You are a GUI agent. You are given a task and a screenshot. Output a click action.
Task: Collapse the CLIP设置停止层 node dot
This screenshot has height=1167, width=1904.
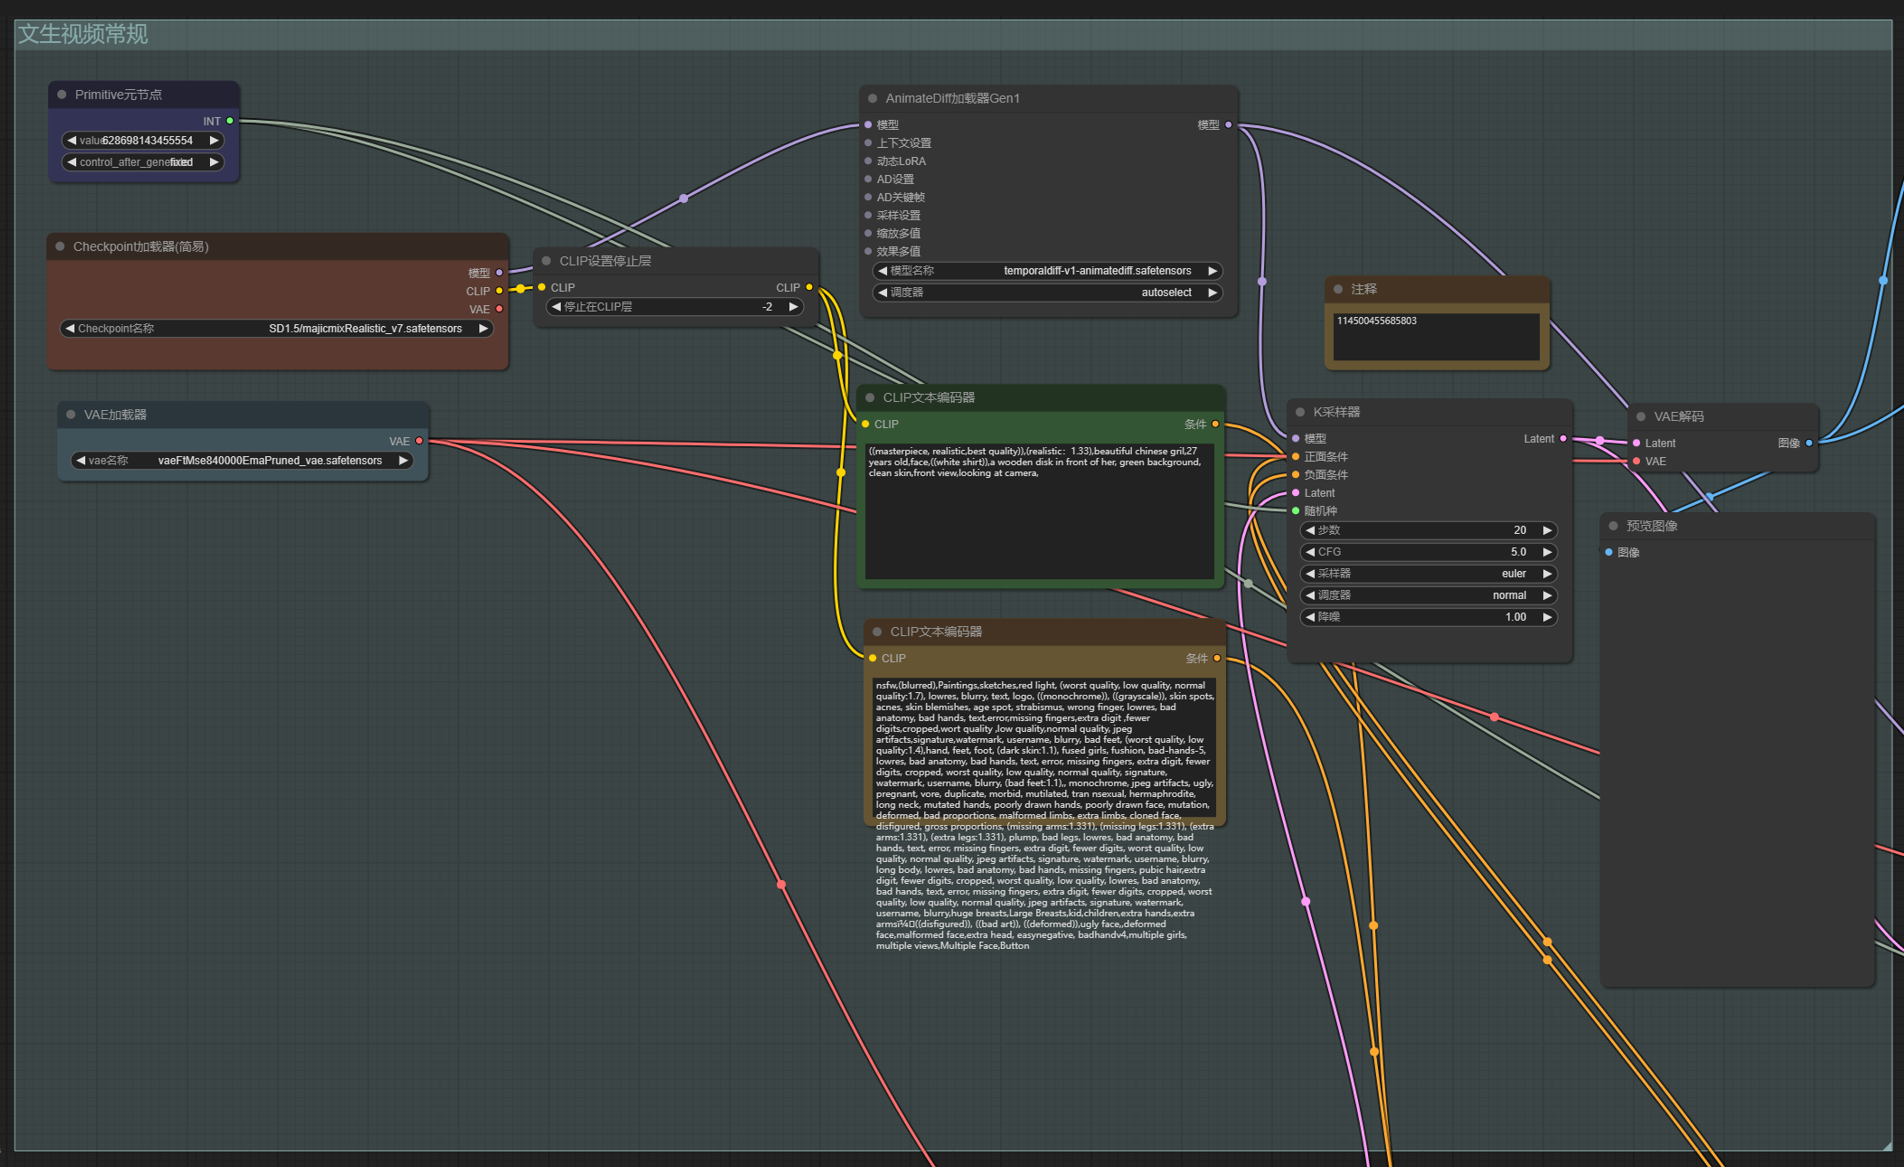click(546, 261)
